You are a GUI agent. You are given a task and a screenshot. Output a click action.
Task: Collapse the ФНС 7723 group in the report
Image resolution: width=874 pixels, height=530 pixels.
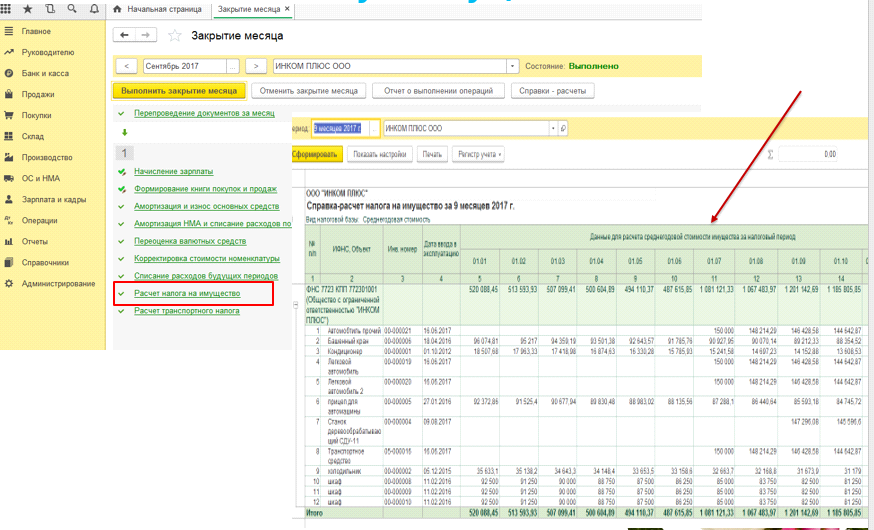click(x=295, y=305)
